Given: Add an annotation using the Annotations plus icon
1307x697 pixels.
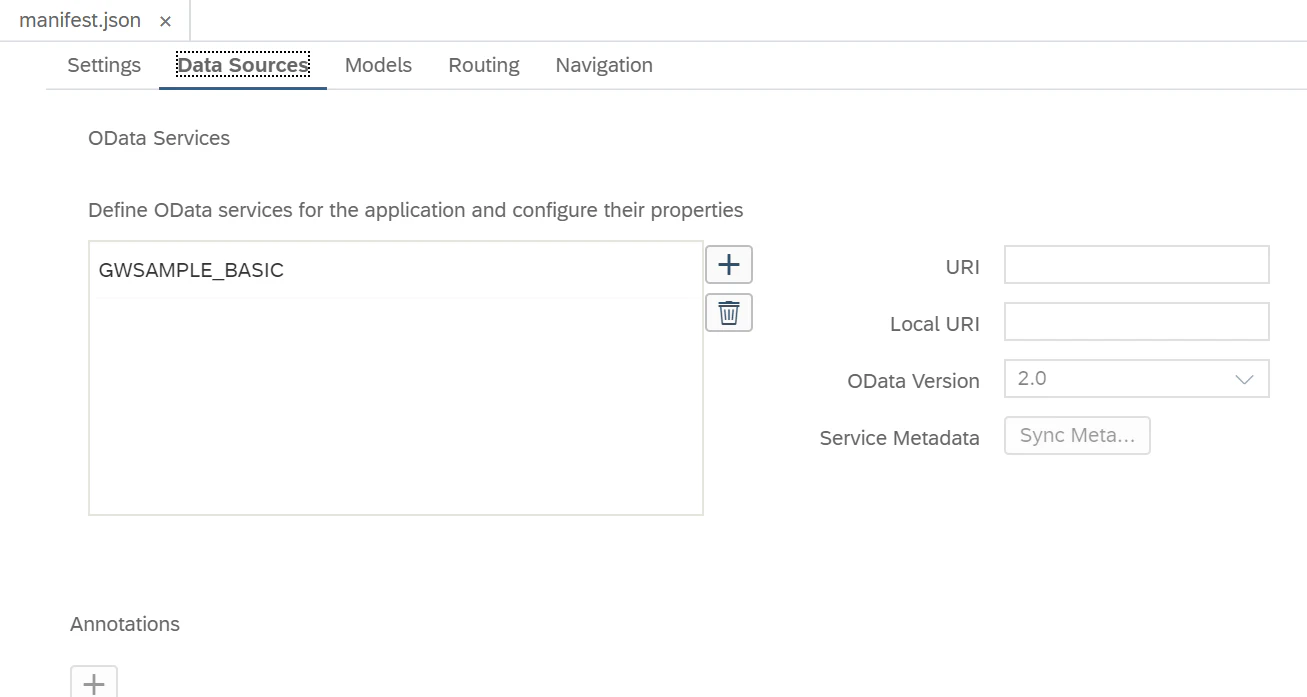Looking at the screenshot, I should (94, 683).
